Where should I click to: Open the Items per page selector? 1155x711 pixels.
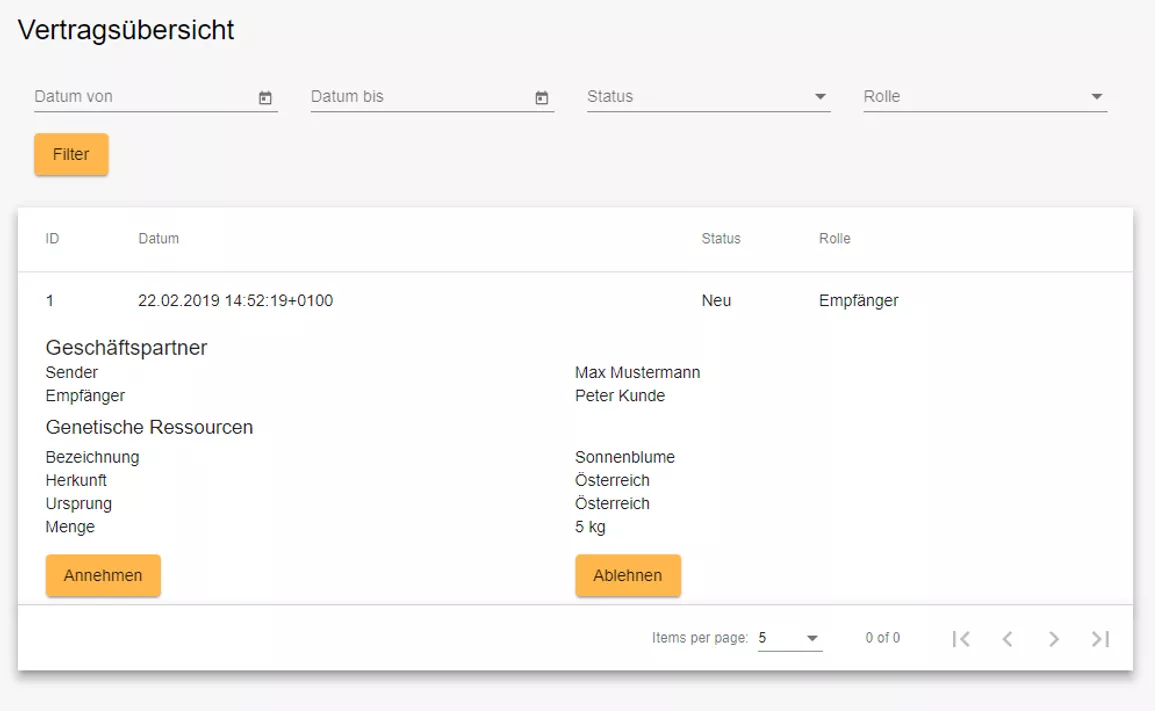tap(789, 638)
